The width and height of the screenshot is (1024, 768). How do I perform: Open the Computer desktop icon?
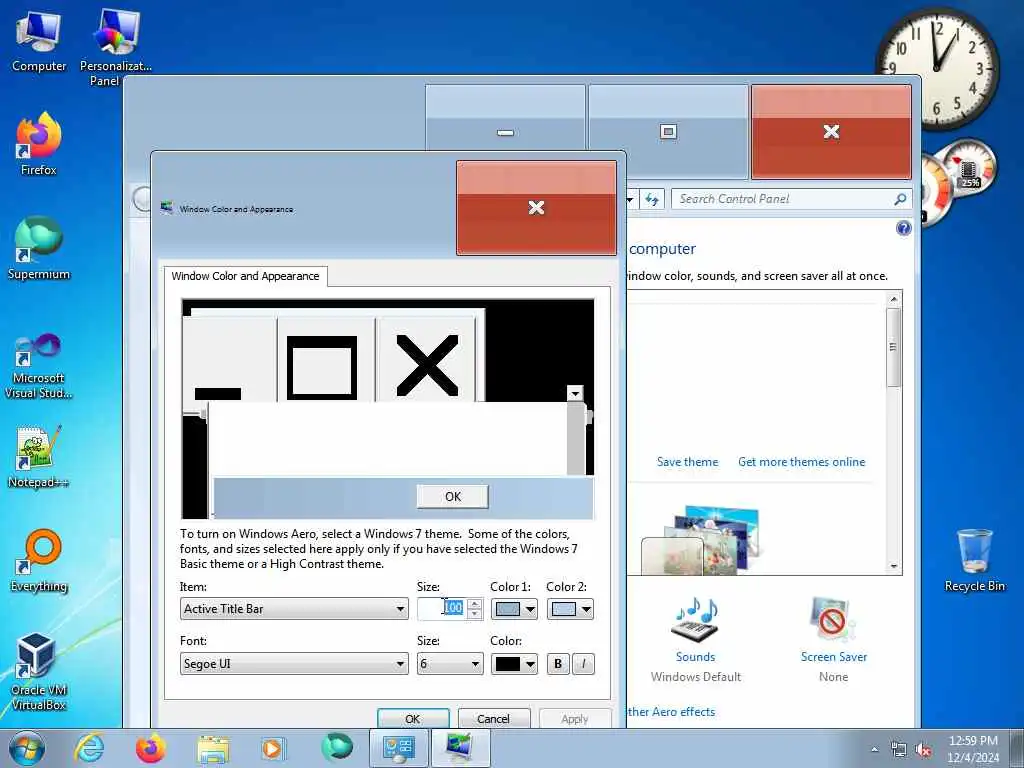pyautogui.click(x=39, y=41)
